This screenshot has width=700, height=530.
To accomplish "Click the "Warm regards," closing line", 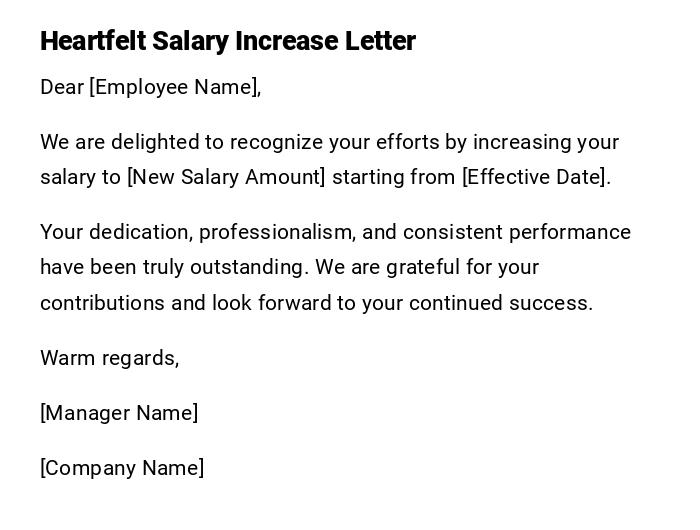I will coord(110,358).
